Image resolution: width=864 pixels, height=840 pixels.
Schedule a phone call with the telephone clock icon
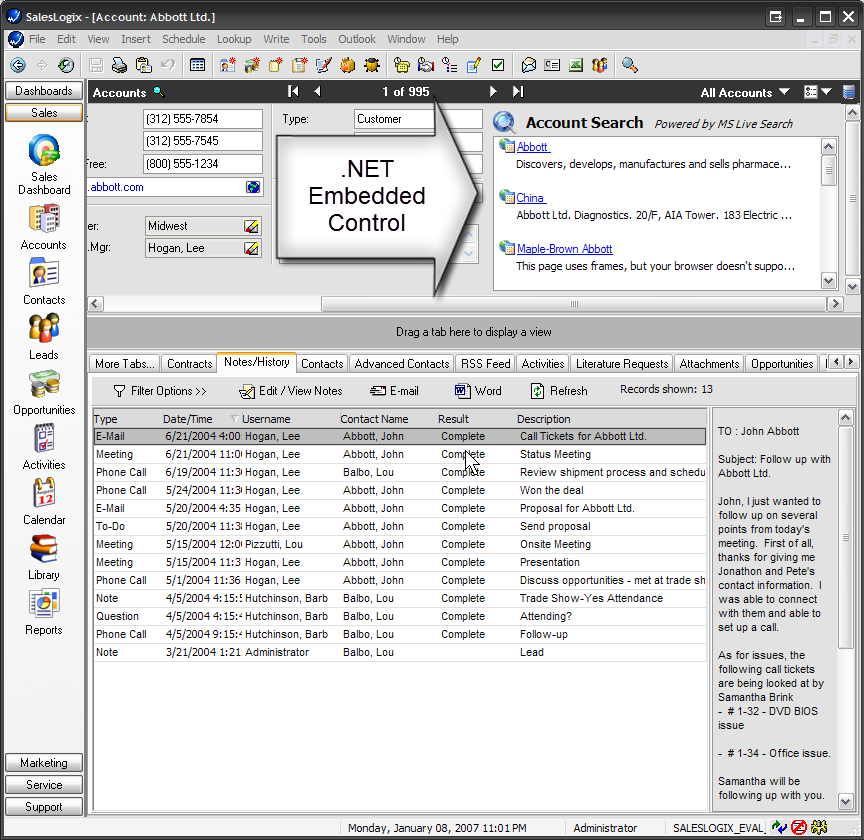pos(402,65)
